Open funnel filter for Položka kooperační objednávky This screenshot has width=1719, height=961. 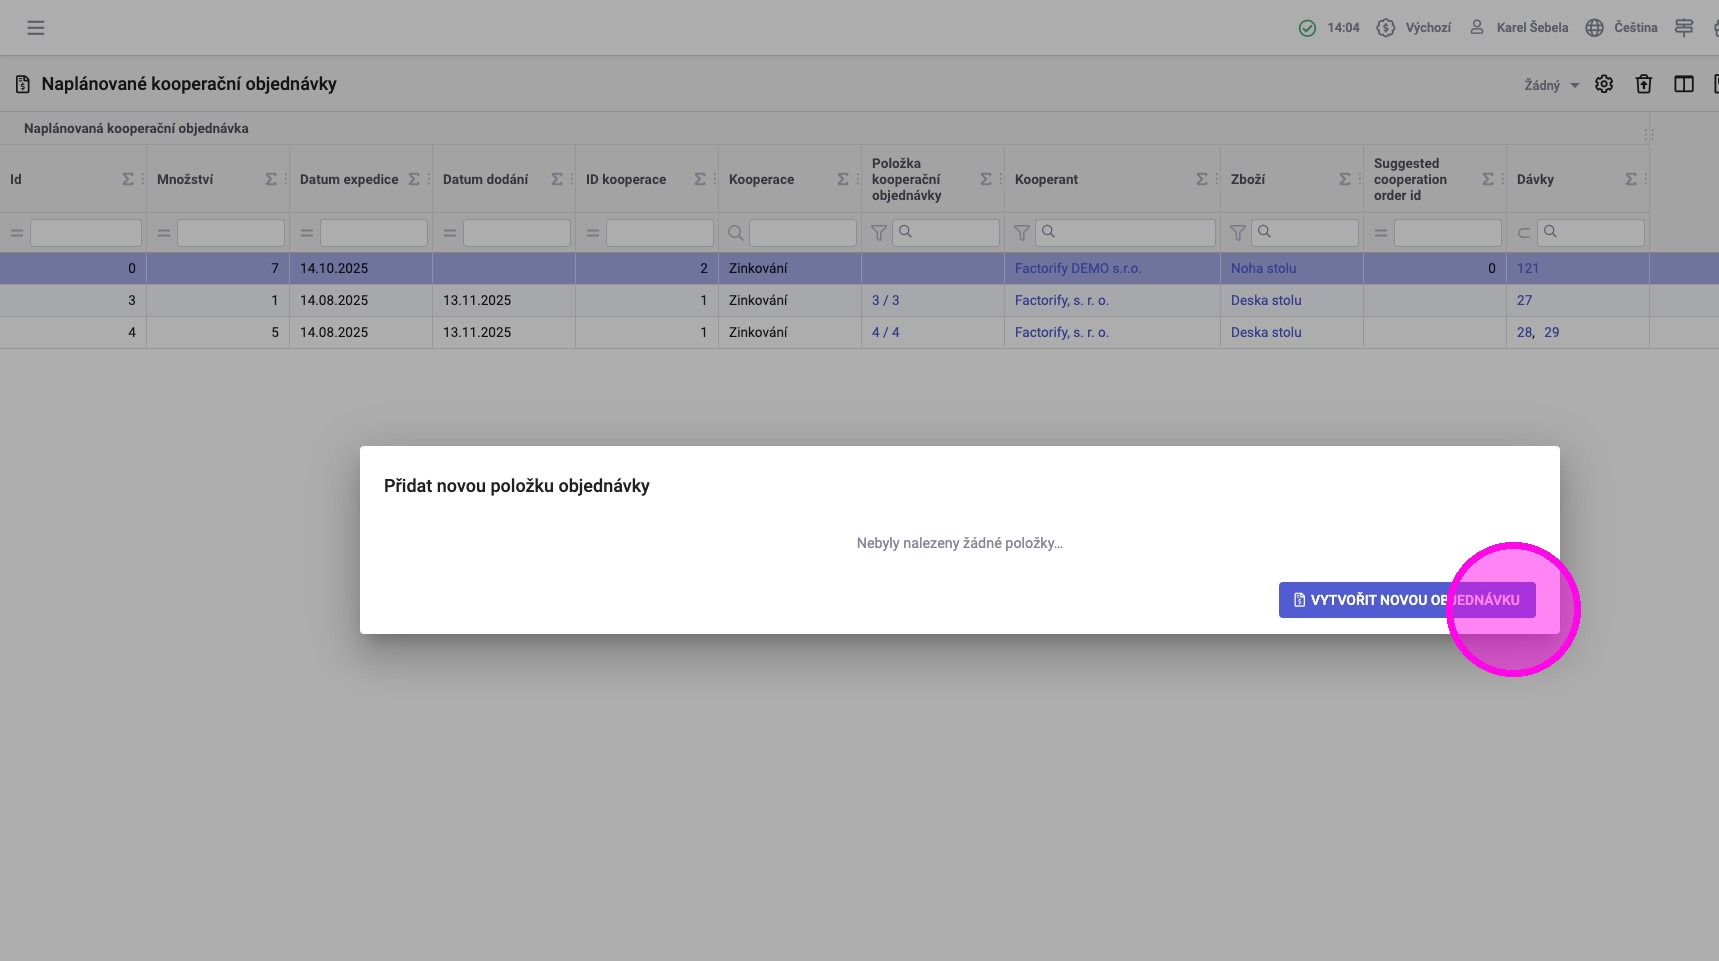tap(879, 233)
